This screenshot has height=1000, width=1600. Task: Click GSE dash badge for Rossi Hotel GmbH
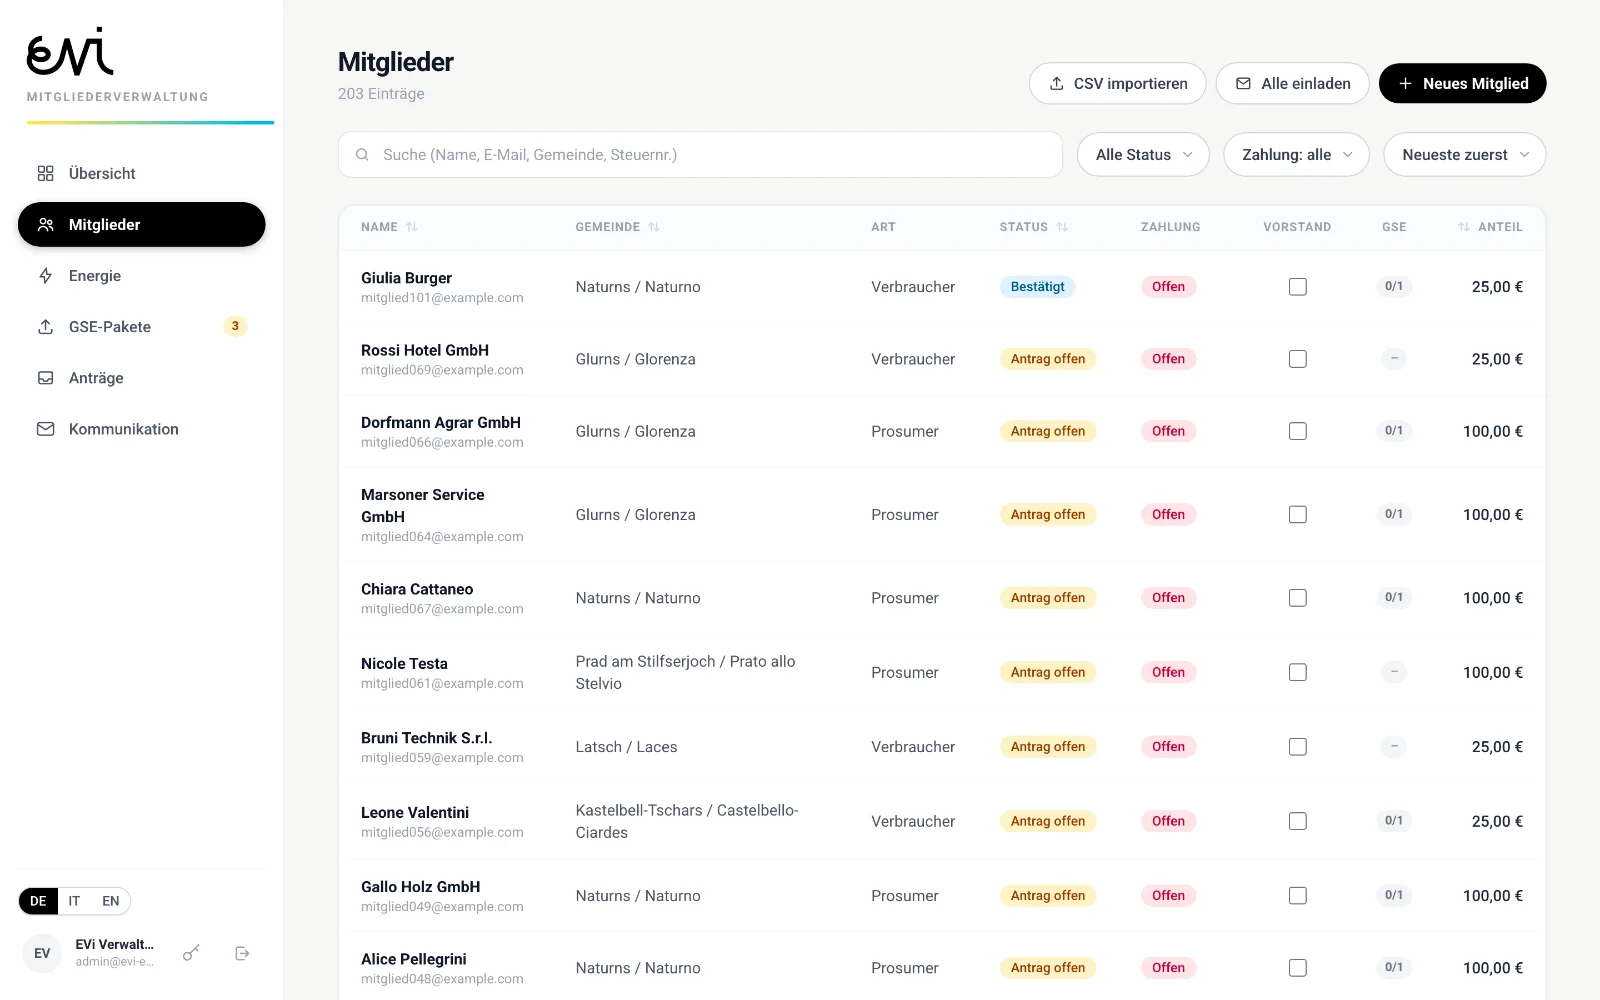[1394, 358]
